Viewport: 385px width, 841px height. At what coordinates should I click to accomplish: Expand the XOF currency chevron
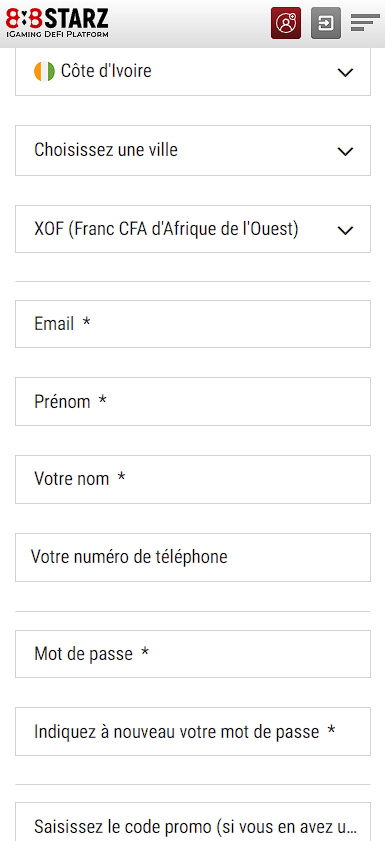tap(345, 231)
